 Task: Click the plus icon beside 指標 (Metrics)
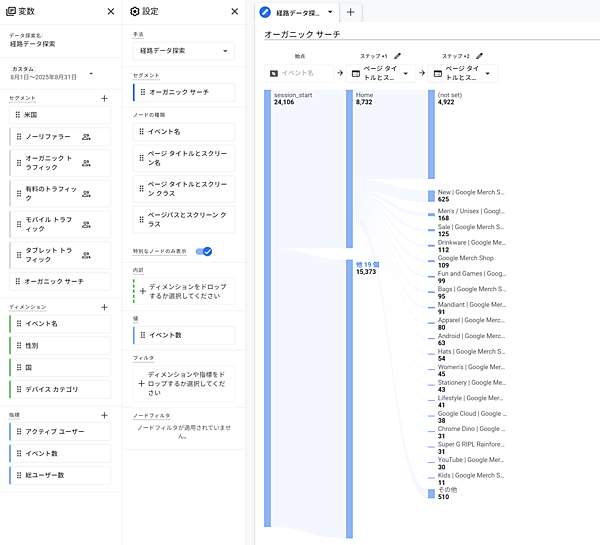click(x=105, y=414)
